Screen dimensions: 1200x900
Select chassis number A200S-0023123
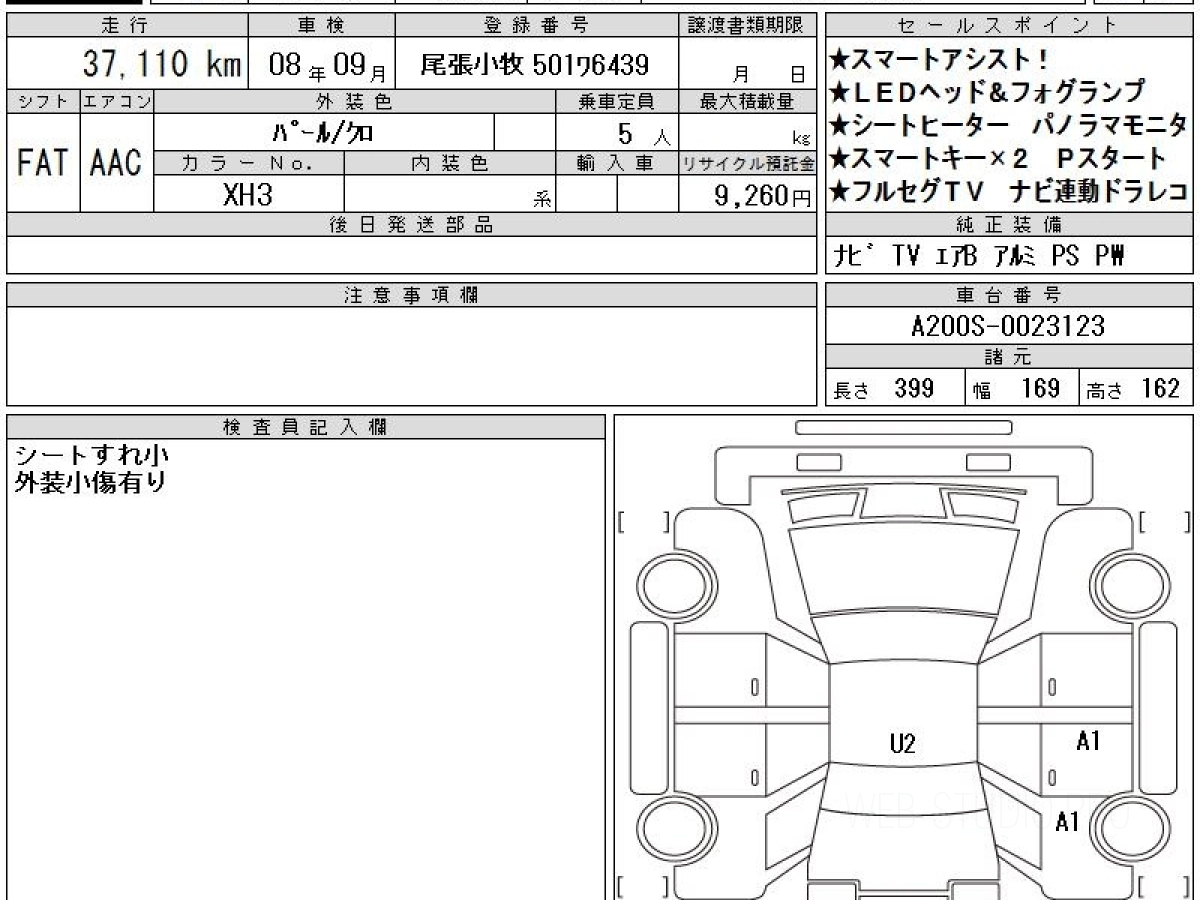(x=1008, y=326)
